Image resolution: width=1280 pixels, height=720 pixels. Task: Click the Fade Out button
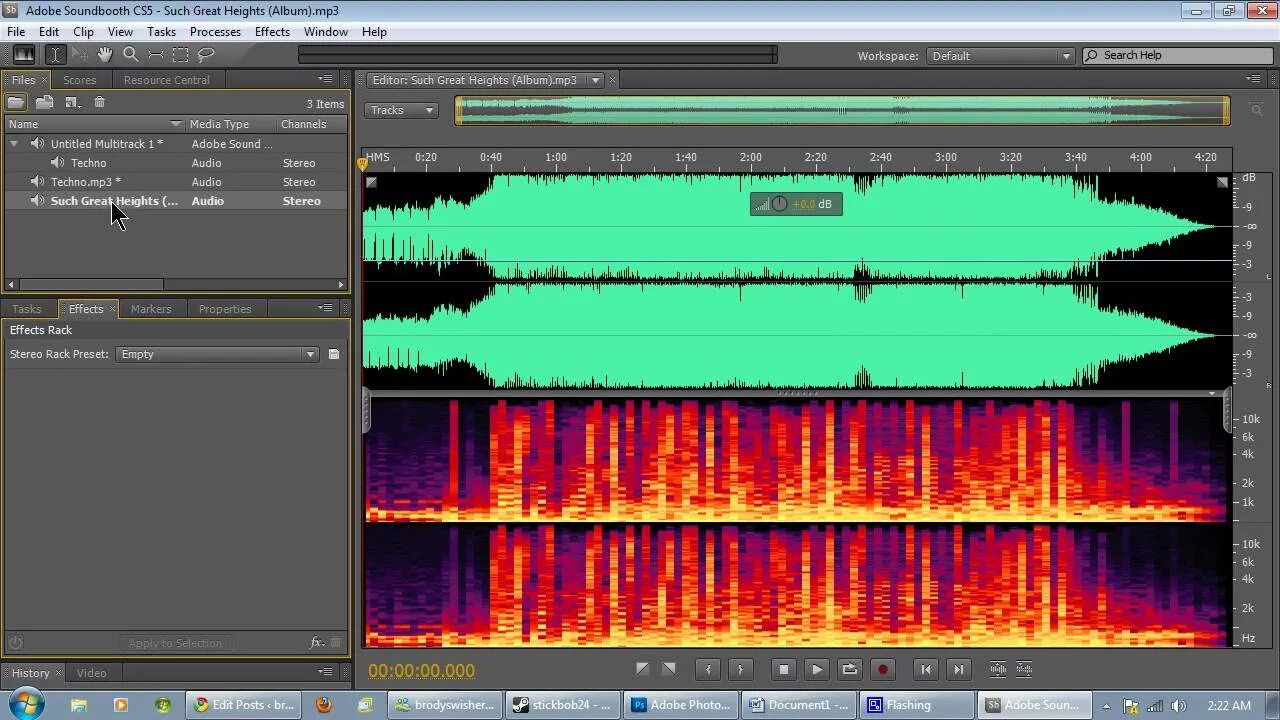point(669,669)
